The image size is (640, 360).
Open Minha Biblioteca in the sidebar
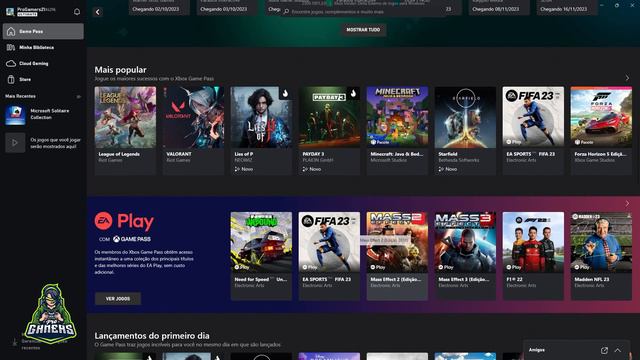pos(43,47)
